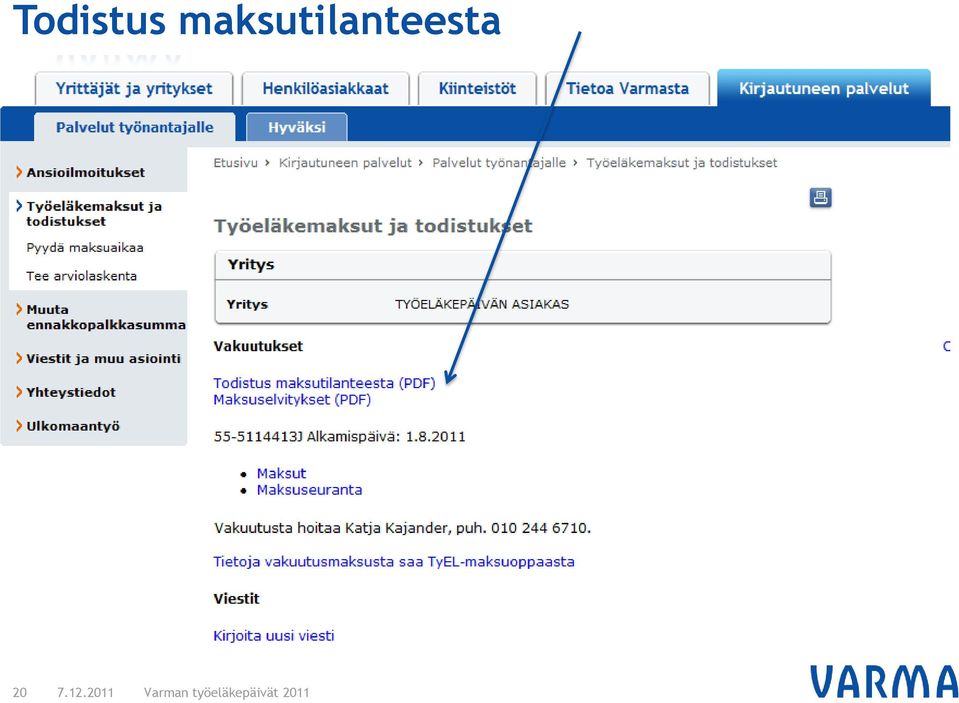The width and height of the screenshot is (959, 703).
Task: Click chevron arrow beside Ansioilmoitukset
Action: coord(19,173)
